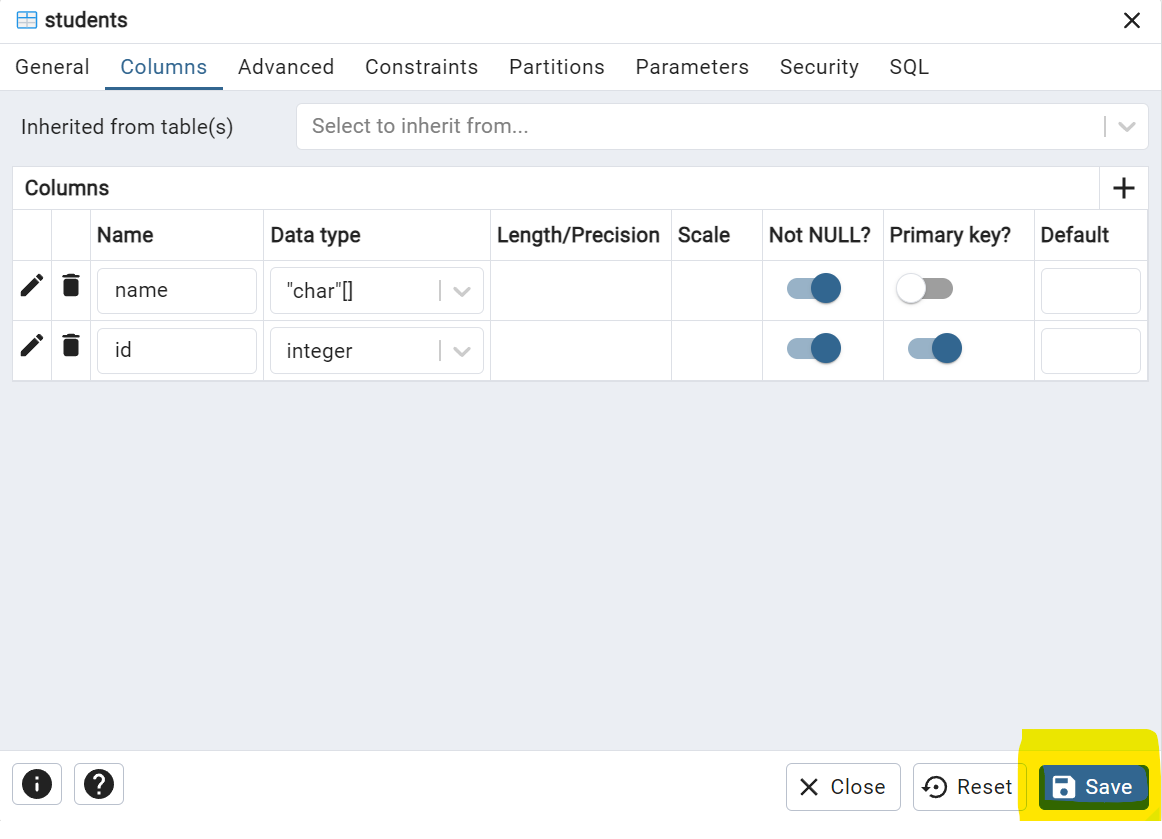
Task: Close the students dialog with X icon
Action: 1132,21
